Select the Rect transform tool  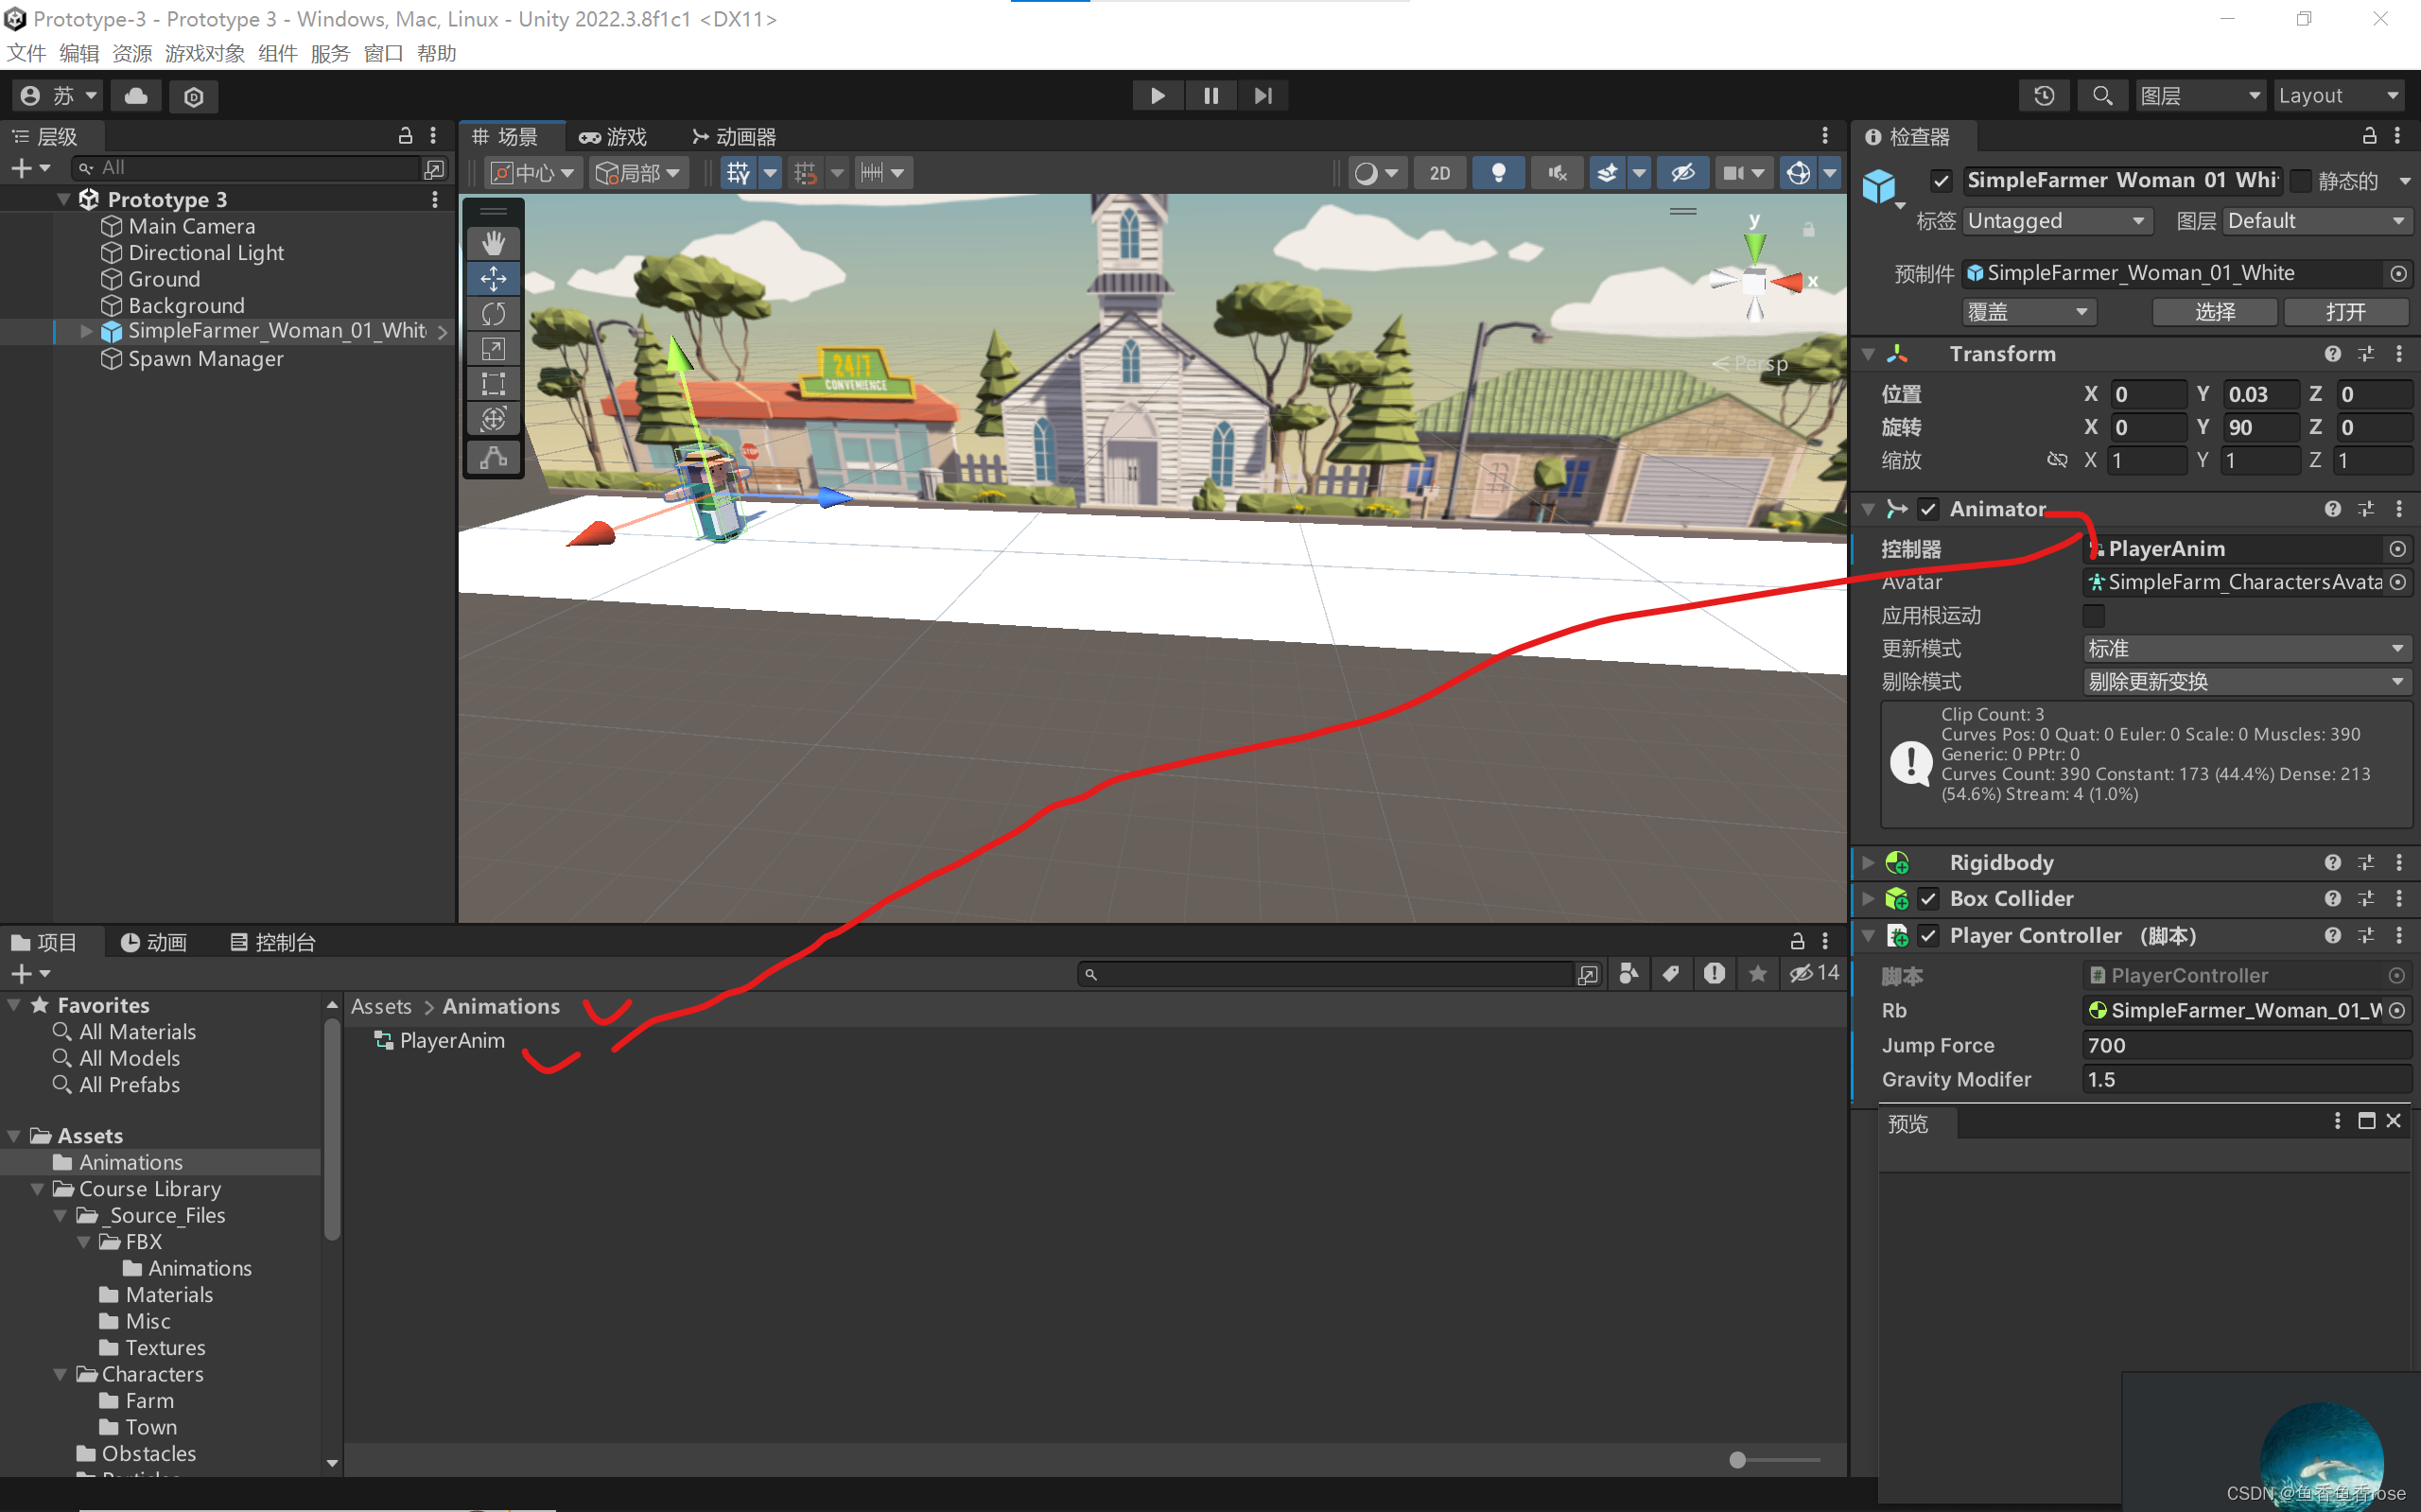(x=493, y=384)
